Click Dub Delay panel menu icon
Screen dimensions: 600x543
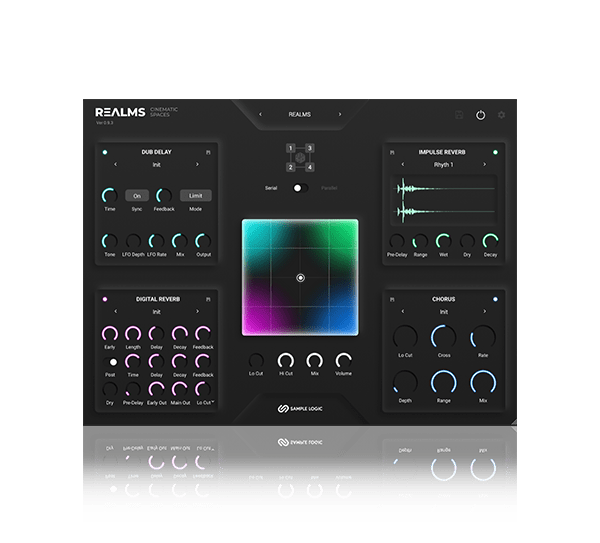tap(208, 152)
